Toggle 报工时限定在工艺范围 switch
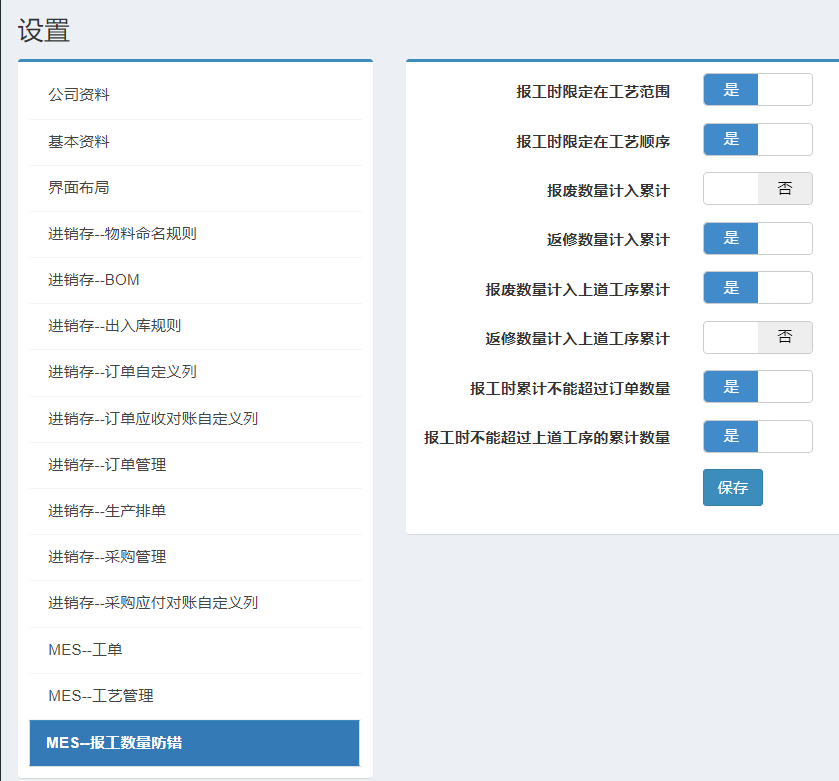This screenshot has width=839, height=781. (x=757, y=90)
